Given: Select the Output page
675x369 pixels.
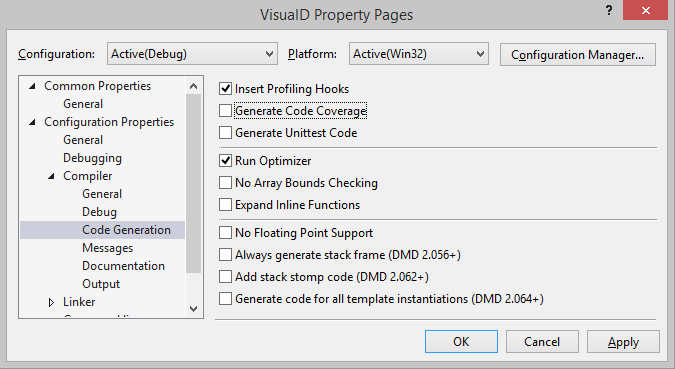Looking at the screenshot, I should click(x=101, y=284).
